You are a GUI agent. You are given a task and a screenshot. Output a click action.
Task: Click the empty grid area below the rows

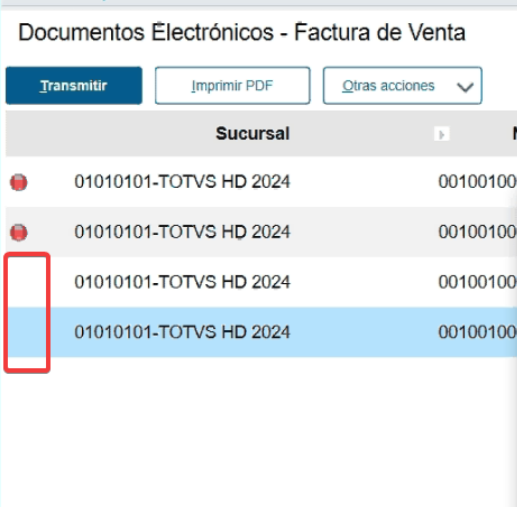(x=258, y=432)
